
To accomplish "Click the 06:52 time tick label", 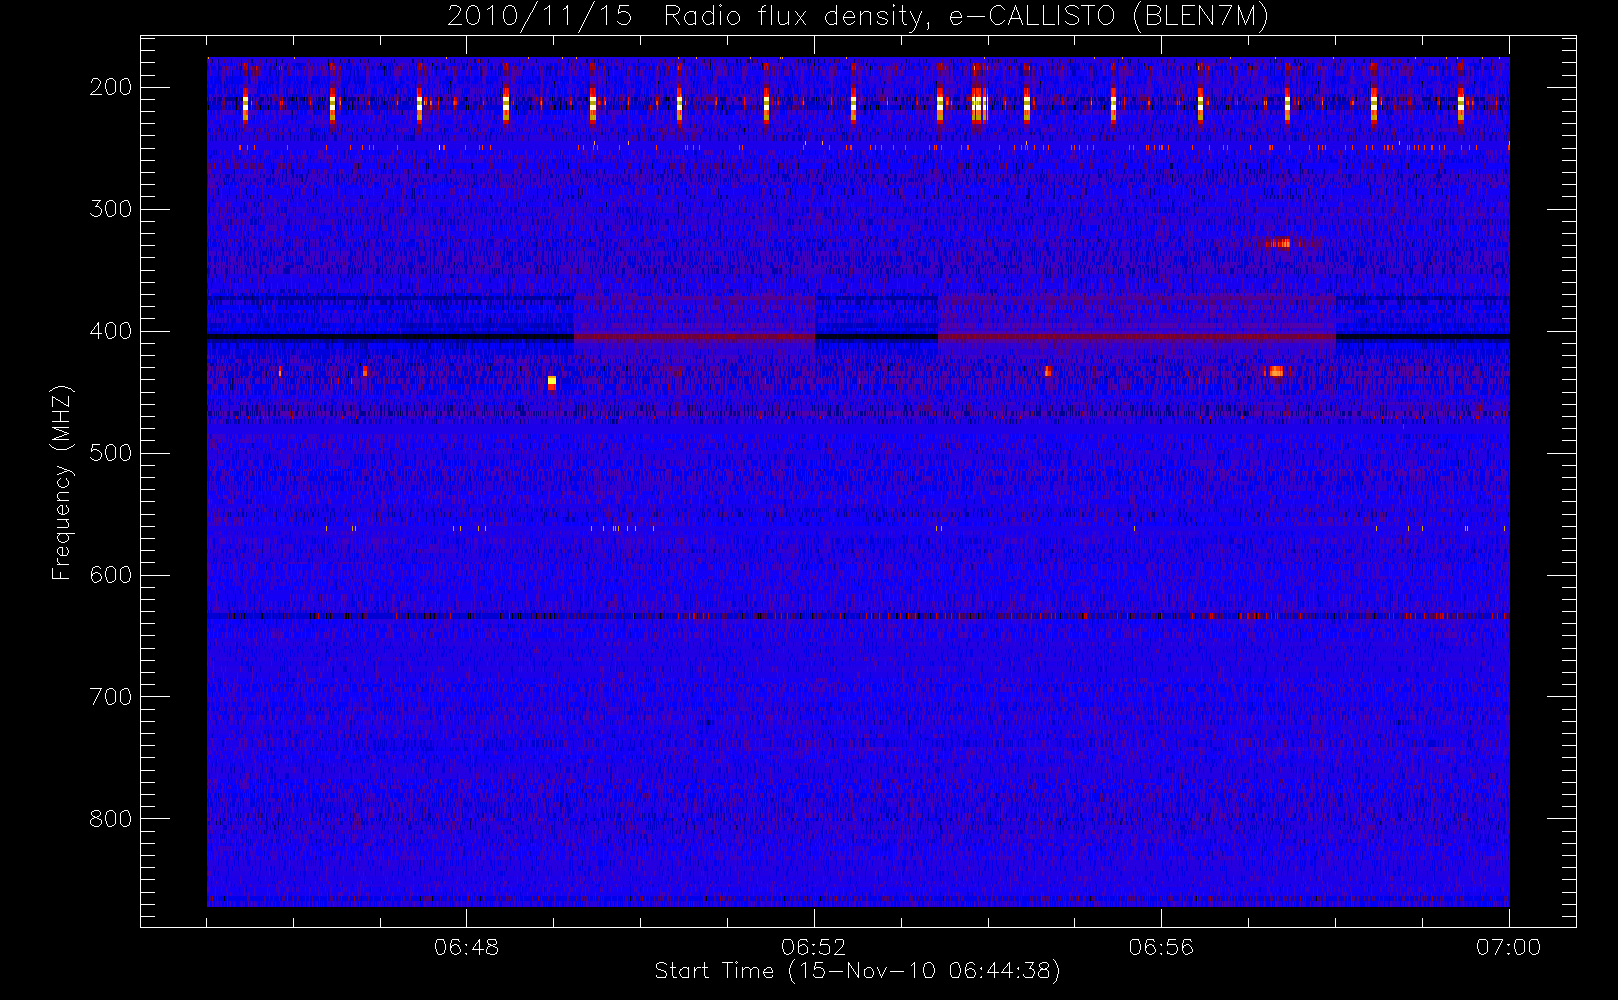I will coord(814,947).
